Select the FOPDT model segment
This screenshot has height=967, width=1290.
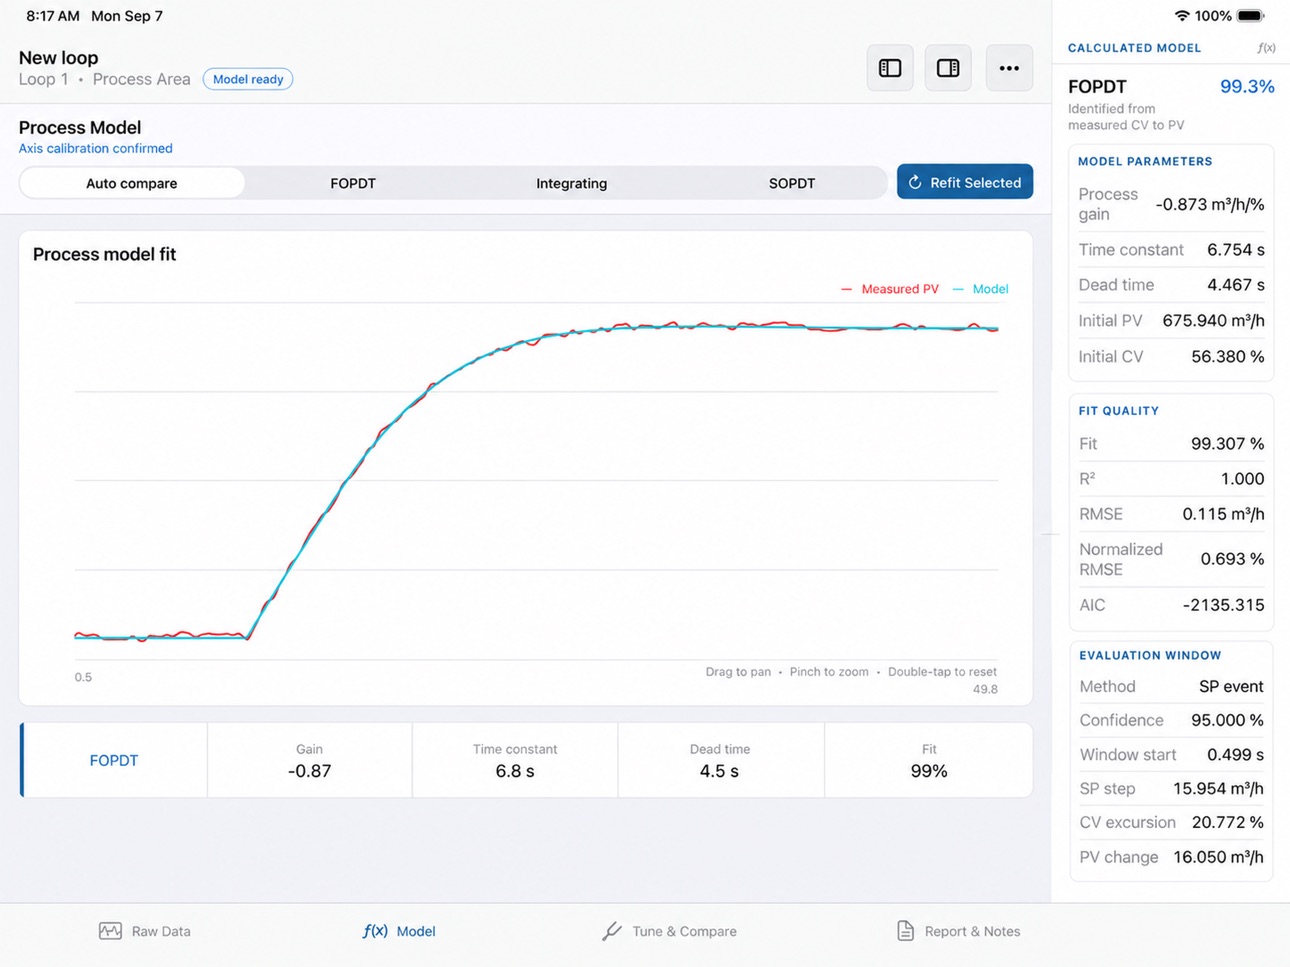tap(353, 183)
